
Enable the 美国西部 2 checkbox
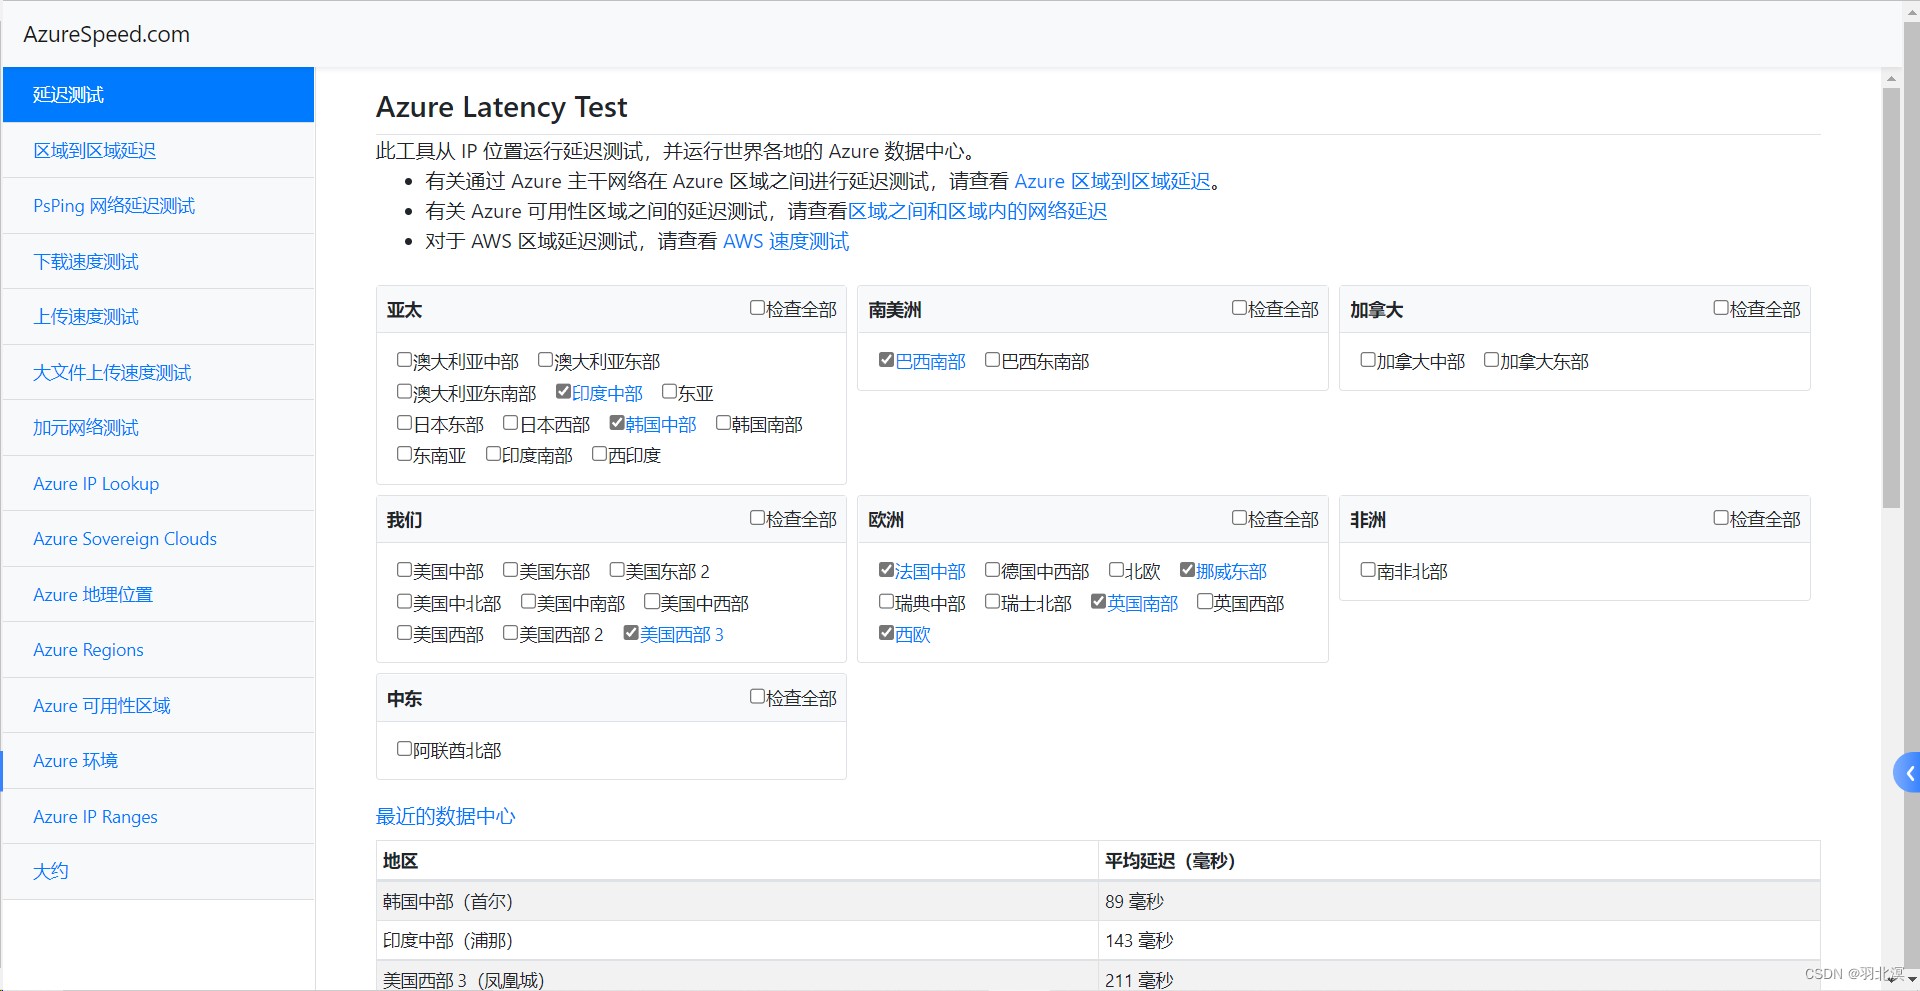click(x=510, y=633)
